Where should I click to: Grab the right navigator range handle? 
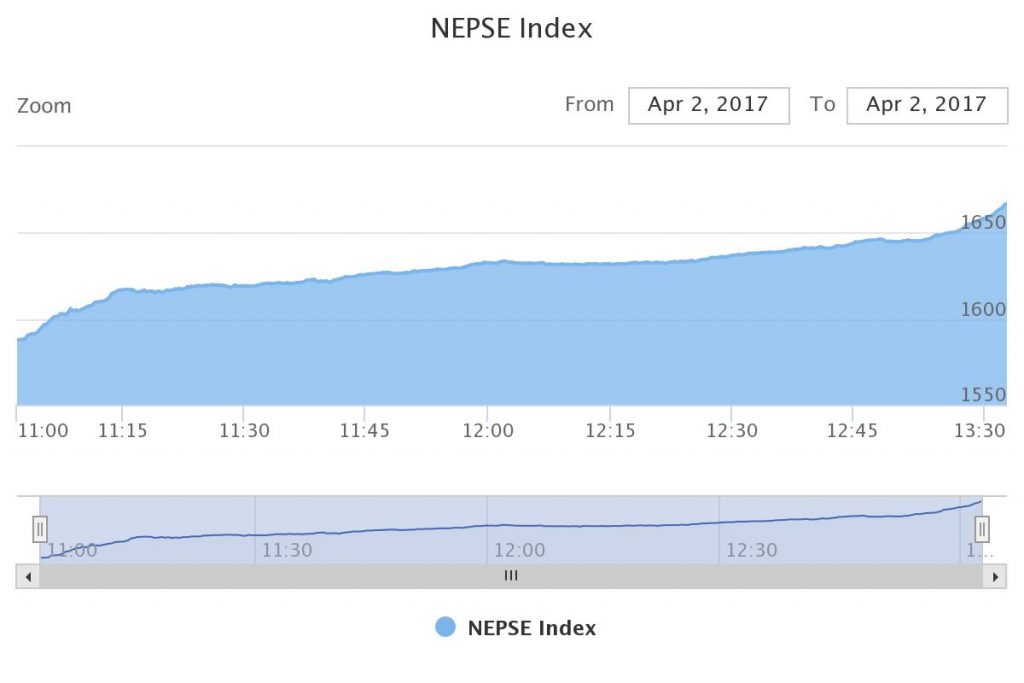click(x=982, y=528)
